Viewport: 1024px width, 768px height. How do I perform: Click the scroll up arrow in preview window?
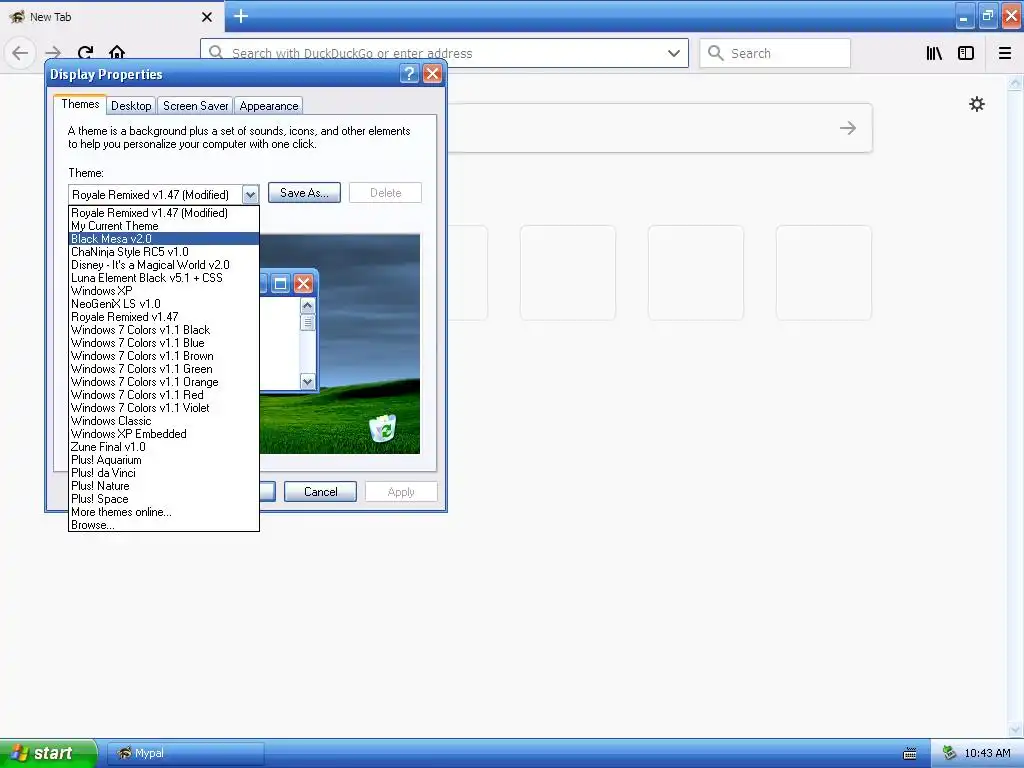[308, 305]
